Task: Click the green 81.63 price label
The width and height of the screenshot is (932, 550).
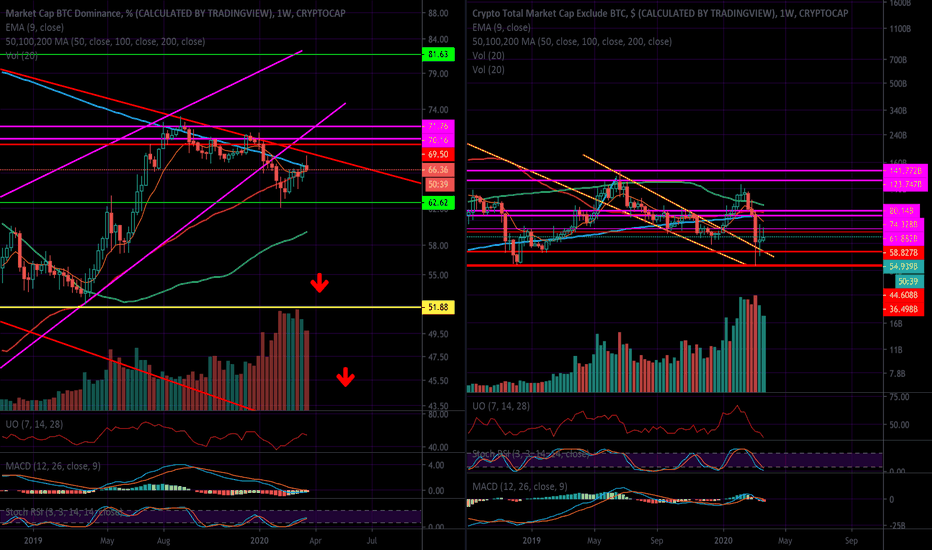Action: pos(438,55)
